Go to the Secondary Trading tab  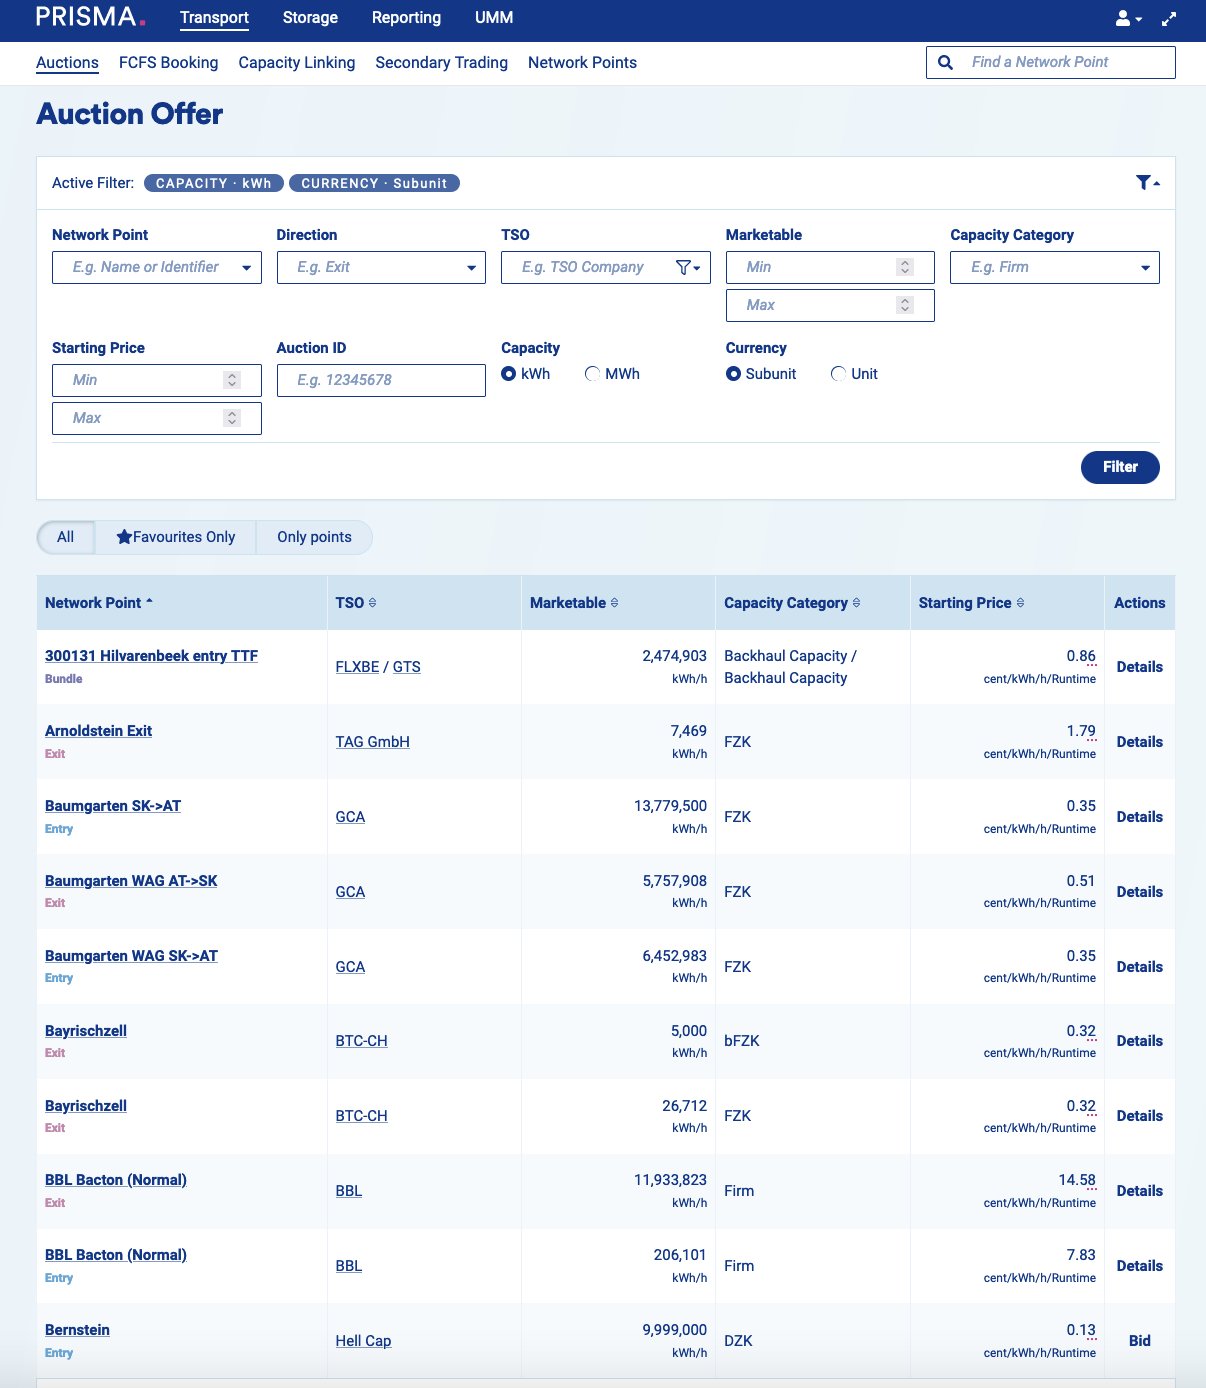pyautogui.click(x=441, y=62)
